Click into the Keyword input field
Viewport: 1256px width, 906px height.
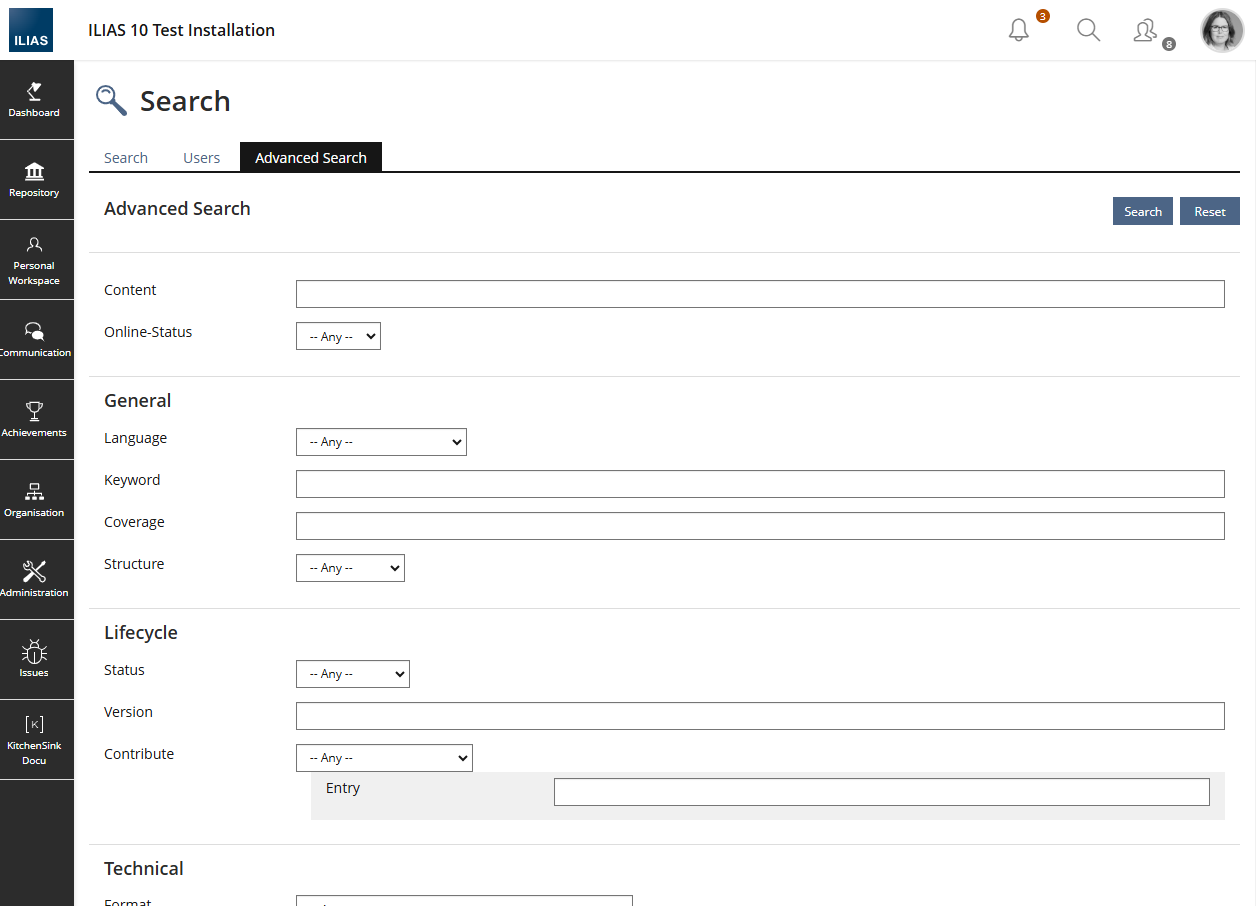pos(760,484)
